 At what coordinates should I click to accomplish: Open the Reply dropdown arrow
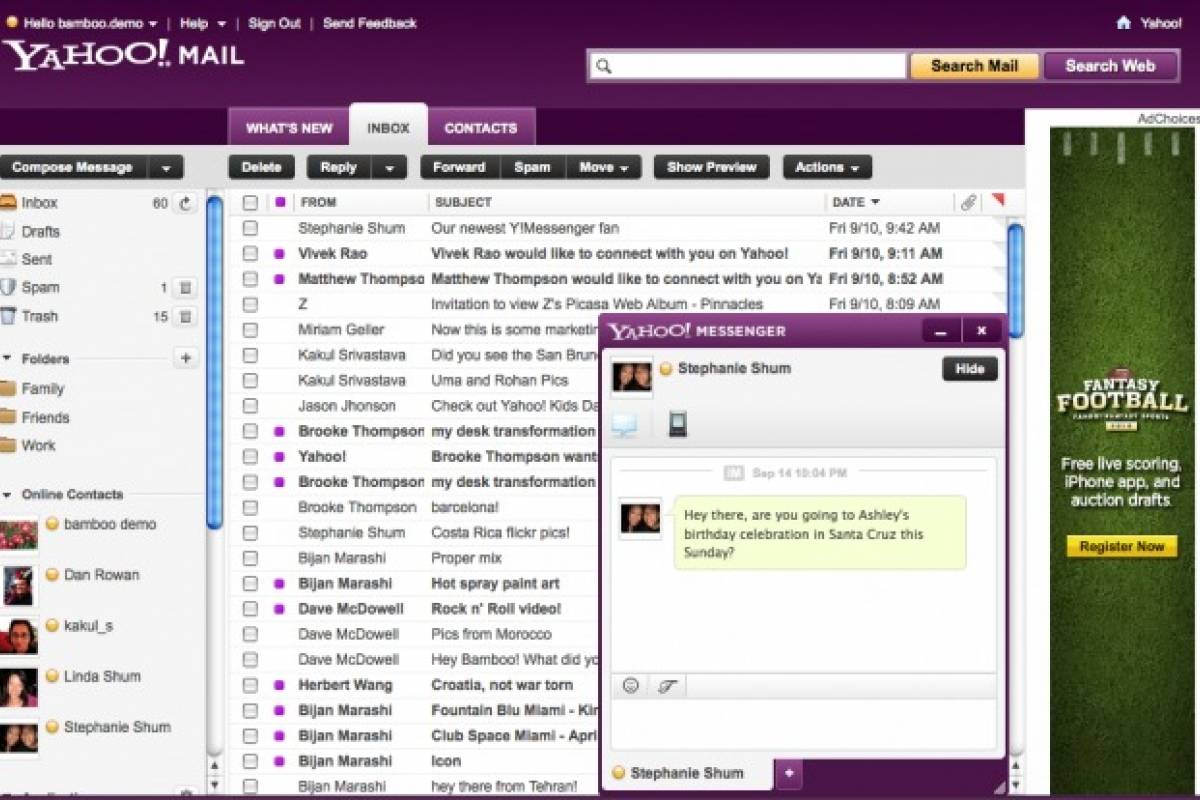[389, 168]
